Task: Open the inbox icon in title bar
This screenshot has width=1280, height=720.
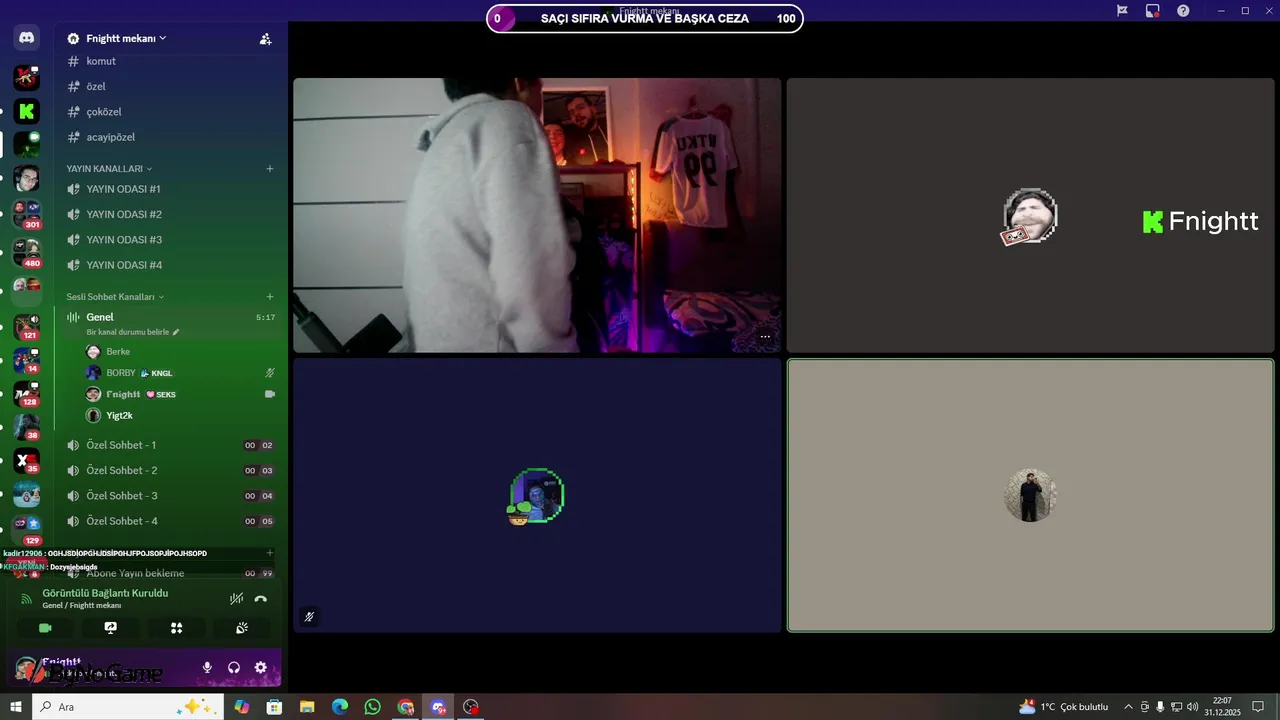Action: (x=1152, y=10)
